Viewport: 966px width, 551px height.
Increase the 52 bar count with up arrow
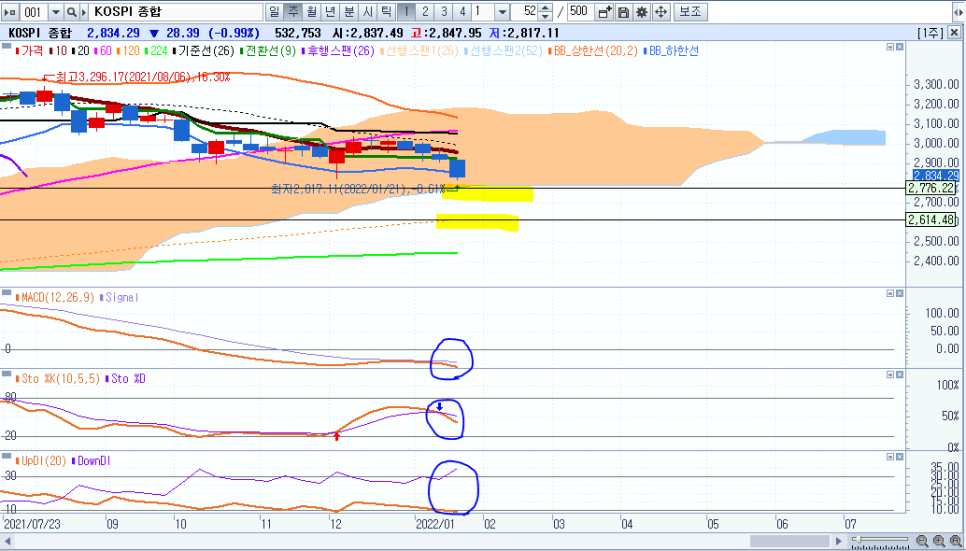point(546,8)
